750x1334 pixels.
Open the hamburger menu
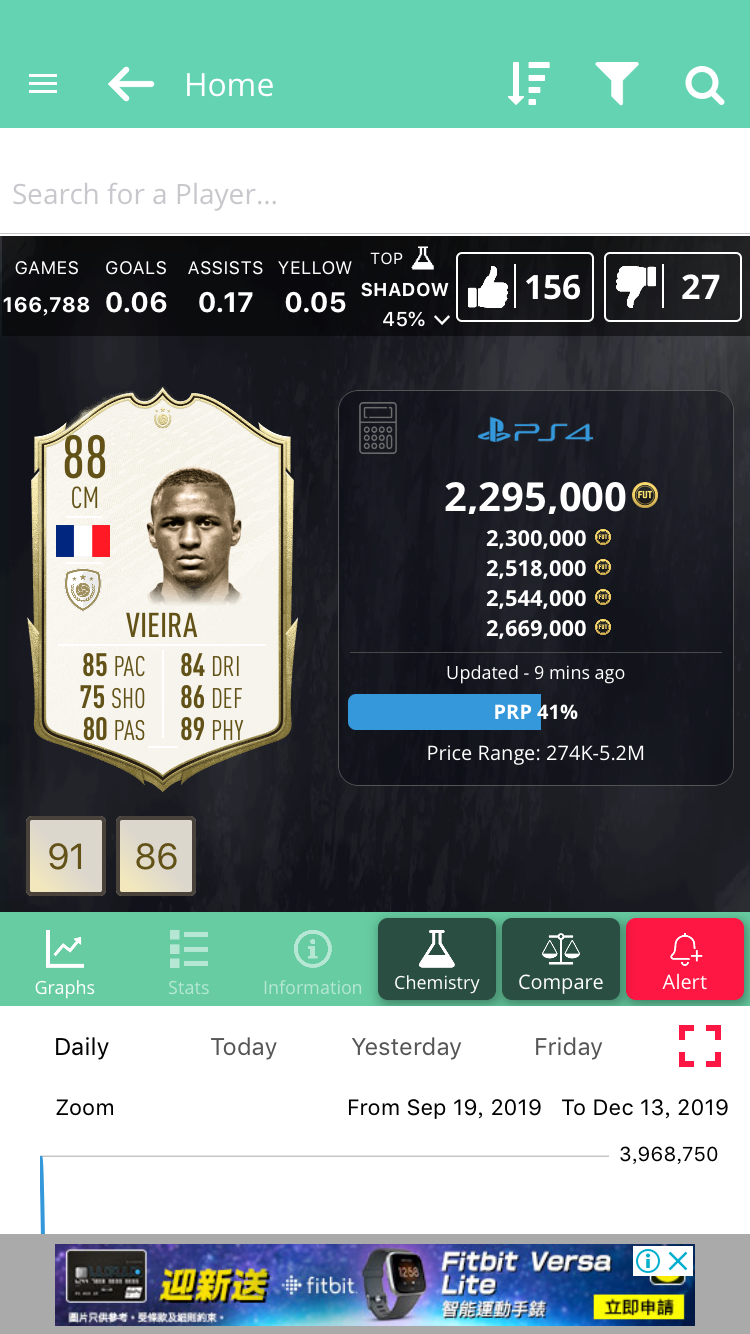[x=43, y=85]
